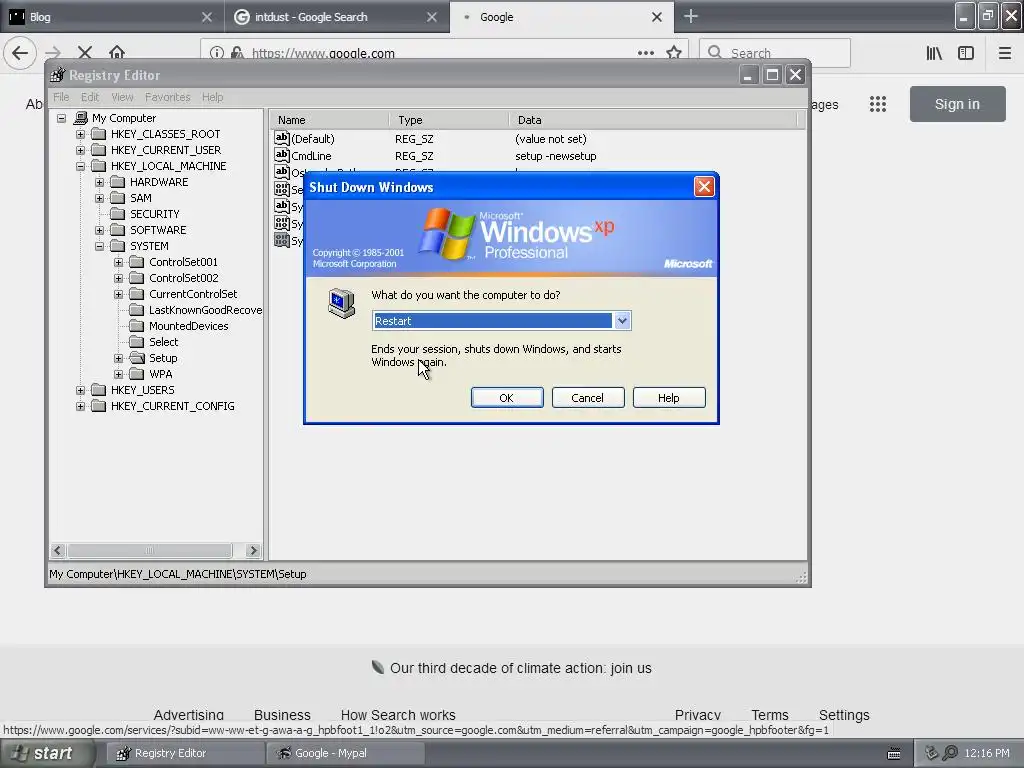Go to browser home page
The image size is (1024, 768).
(117, 53)
